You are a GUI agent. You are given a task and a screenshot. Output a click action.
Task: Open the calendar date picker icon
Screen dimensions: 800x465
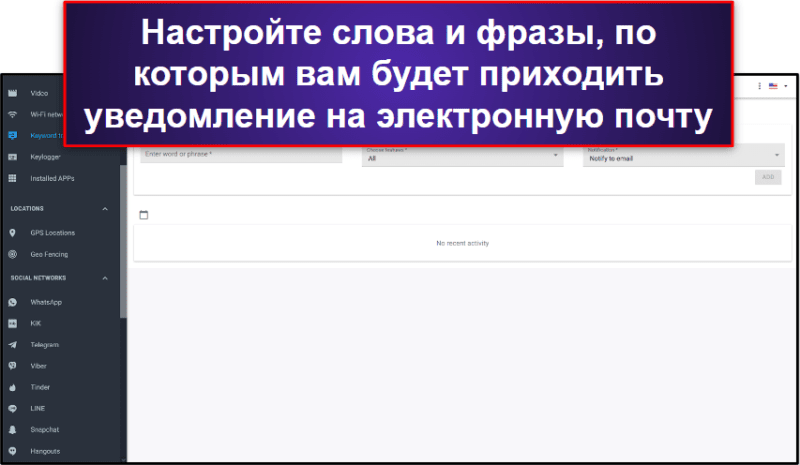pos(144,215)
